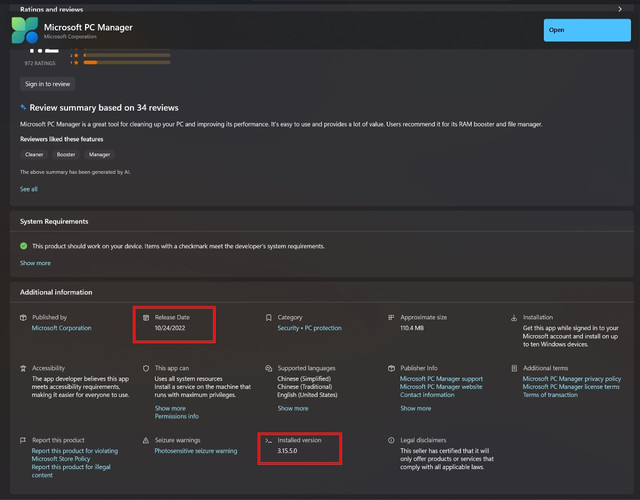Expand Ratings and reviews chevron arrow
Viewport: 640px width, 500px height.
pos(620,9)
